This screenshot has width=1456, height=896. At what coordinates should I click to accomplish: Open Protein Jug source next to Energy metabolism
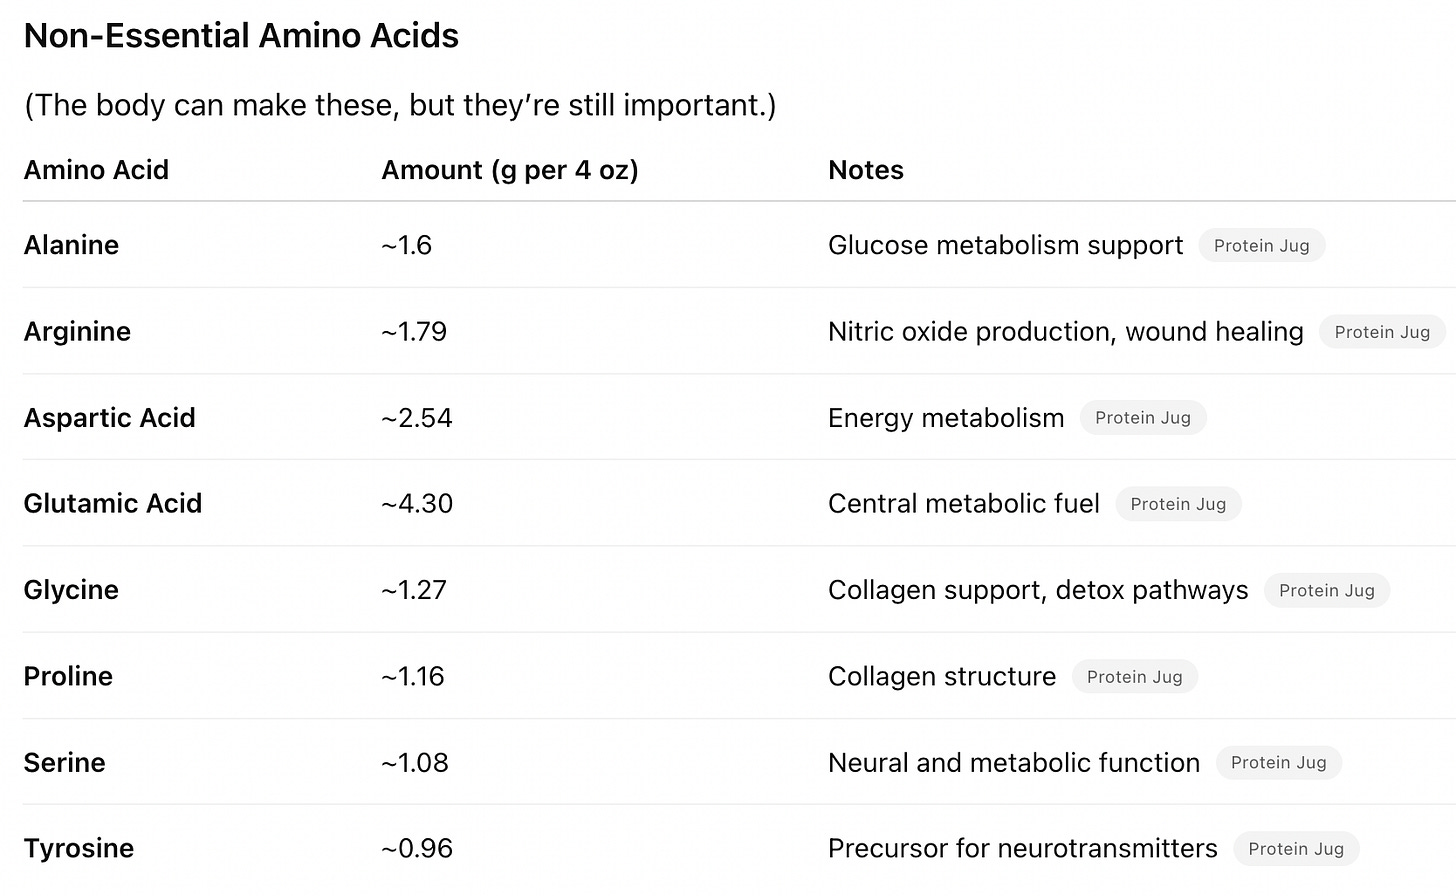[1142, 418]
